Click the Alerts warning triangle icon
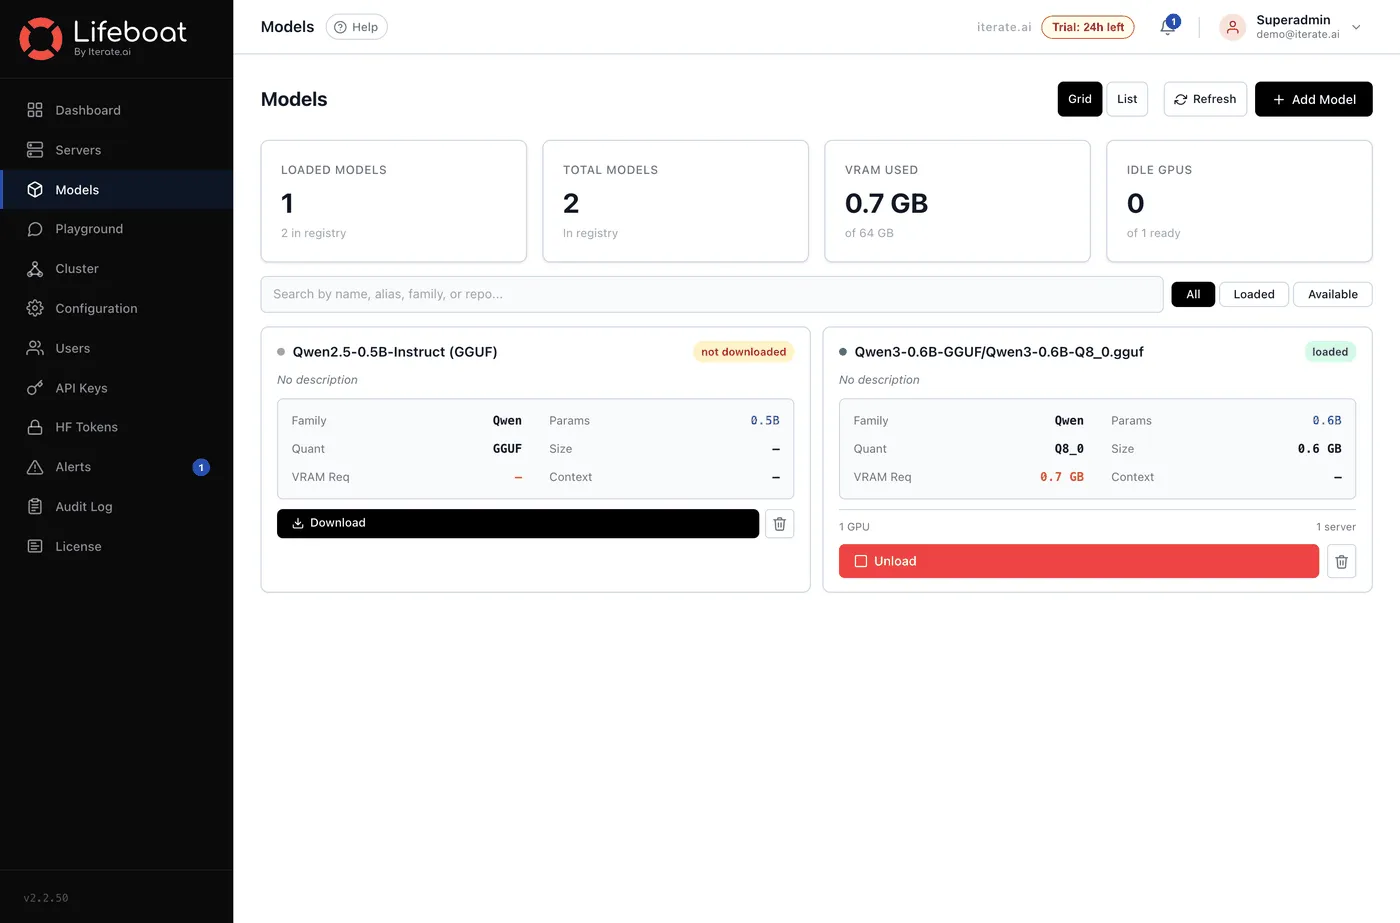Screen dimensions: 1400x923 pos(35,467)
